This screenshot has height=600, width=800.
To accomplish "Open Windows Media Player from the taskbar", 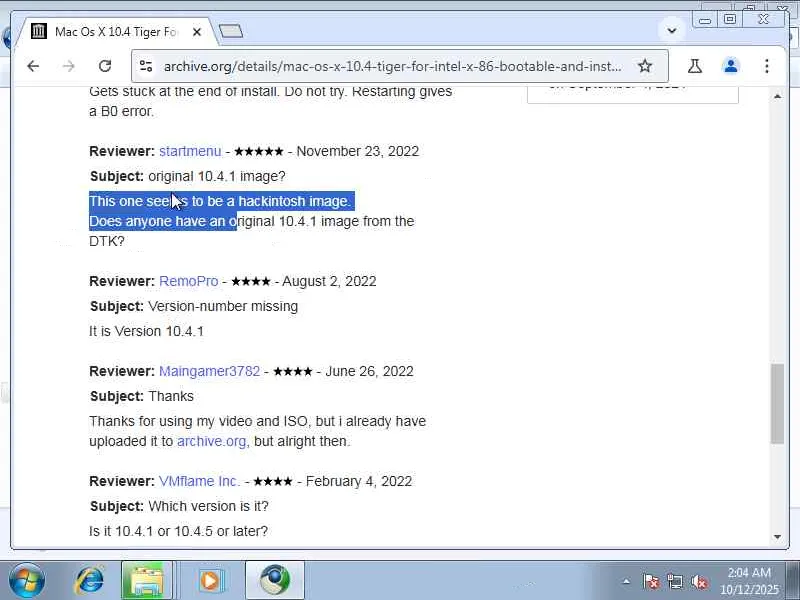I will (x=210, y=581).
